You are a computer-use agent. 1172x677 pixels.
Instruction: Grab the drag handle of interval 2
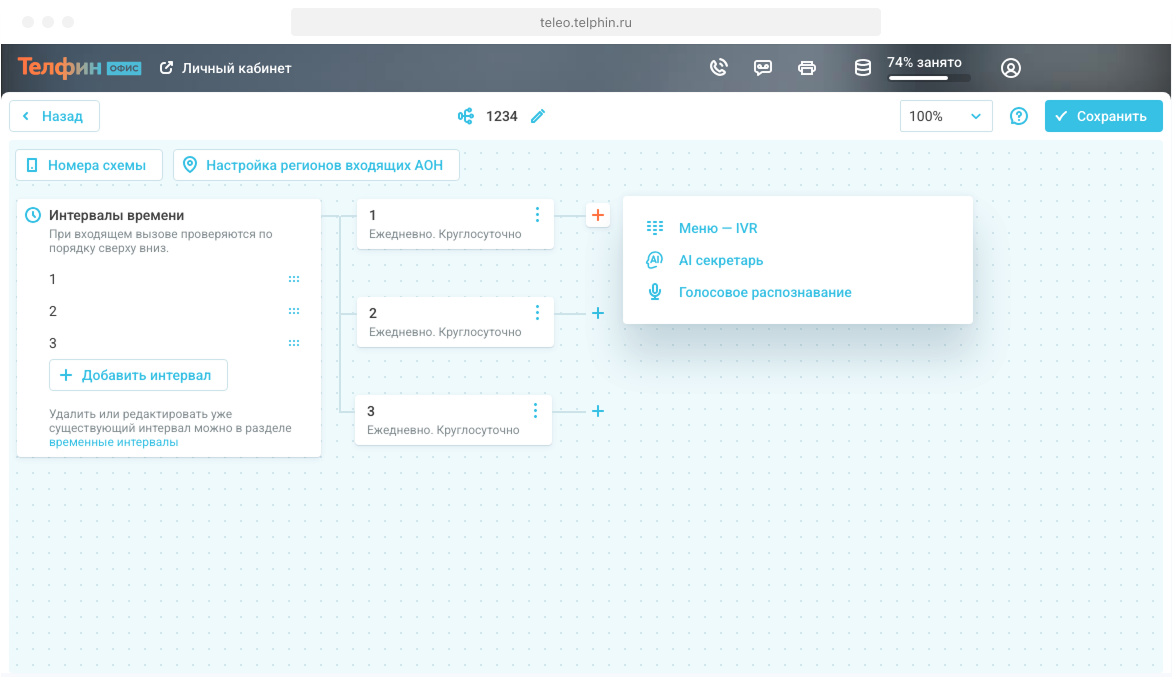(294, 311)
